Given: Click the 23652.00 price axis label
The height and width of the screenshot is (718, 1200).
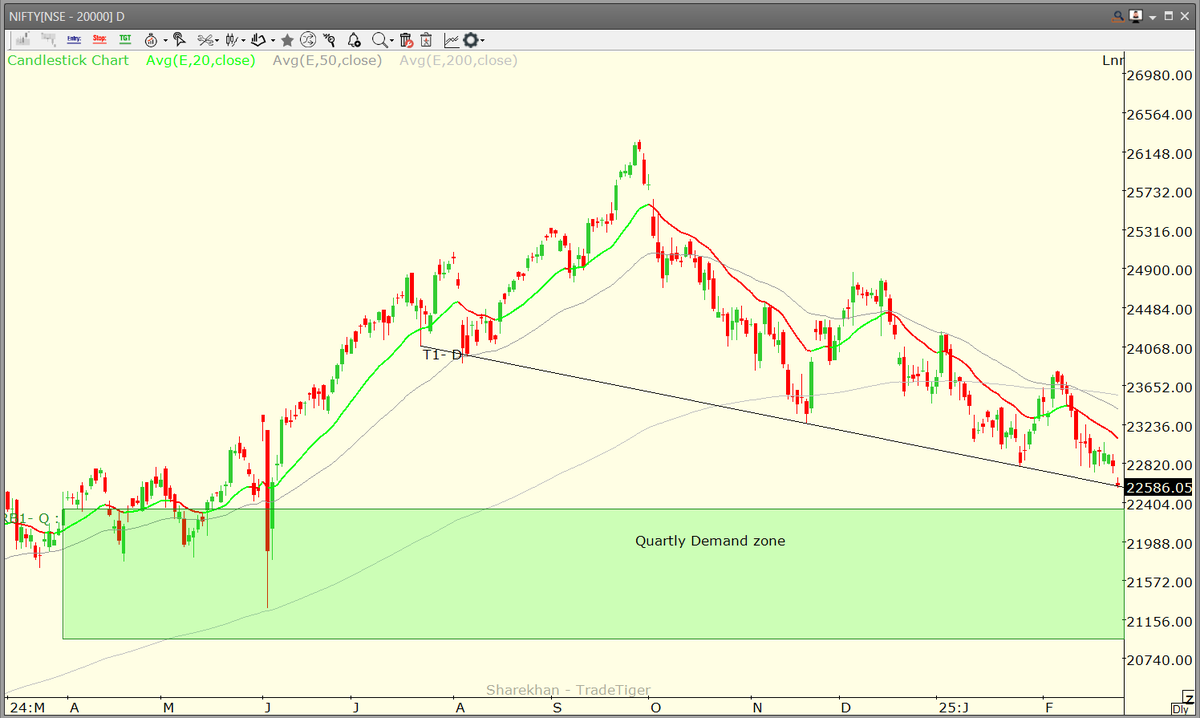Looking at the screenshot, I should point(1161,387).
